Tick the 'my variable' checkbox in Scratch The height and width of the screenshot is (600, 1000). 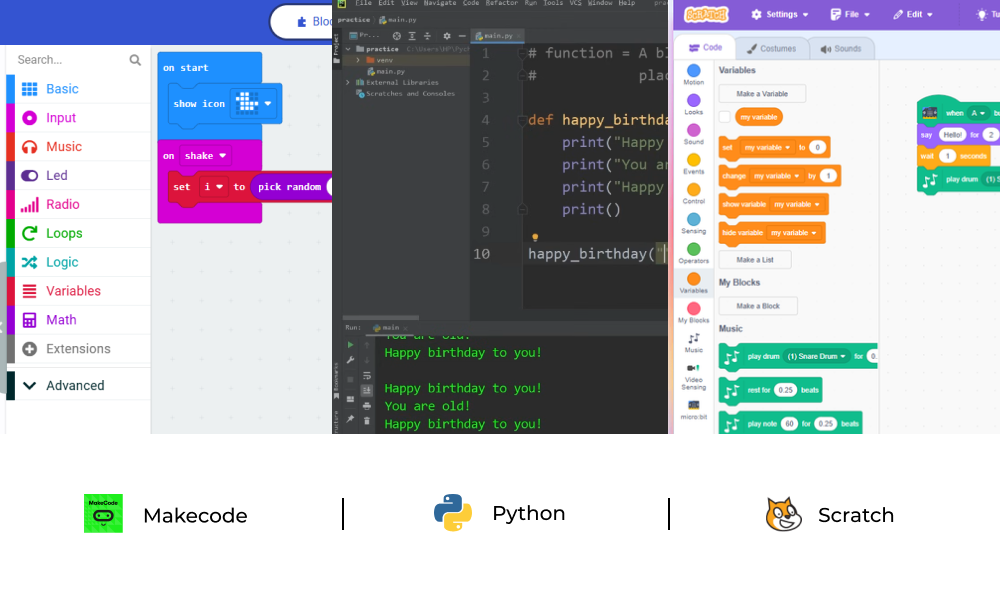[725, 117]
